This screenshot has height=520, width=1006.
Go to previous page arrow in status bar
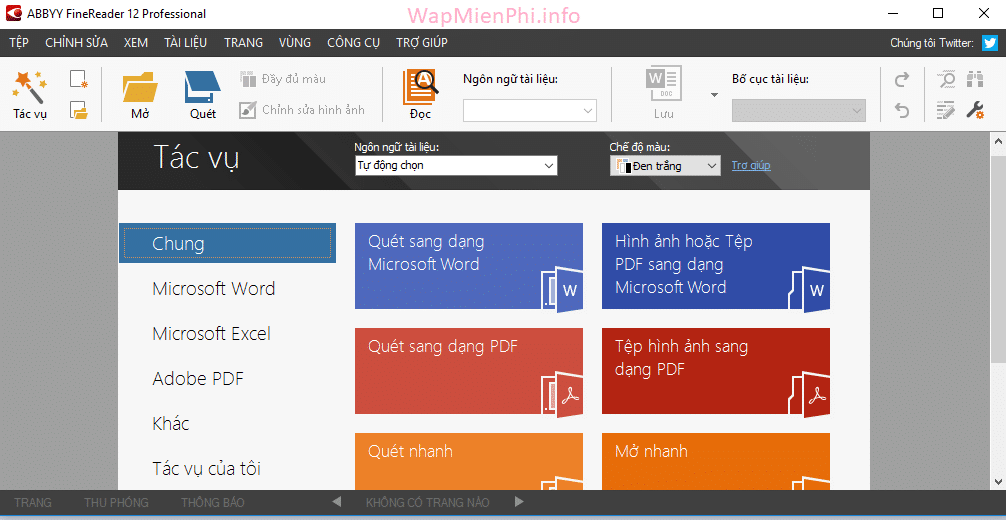337,501
